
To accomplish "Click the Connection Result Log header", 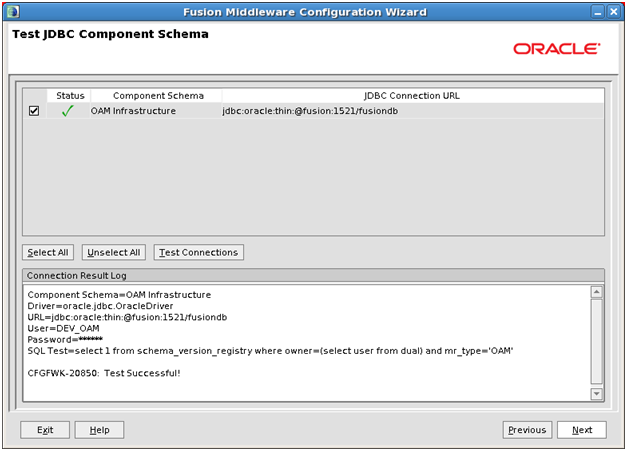I will click(x=313, y=275).
